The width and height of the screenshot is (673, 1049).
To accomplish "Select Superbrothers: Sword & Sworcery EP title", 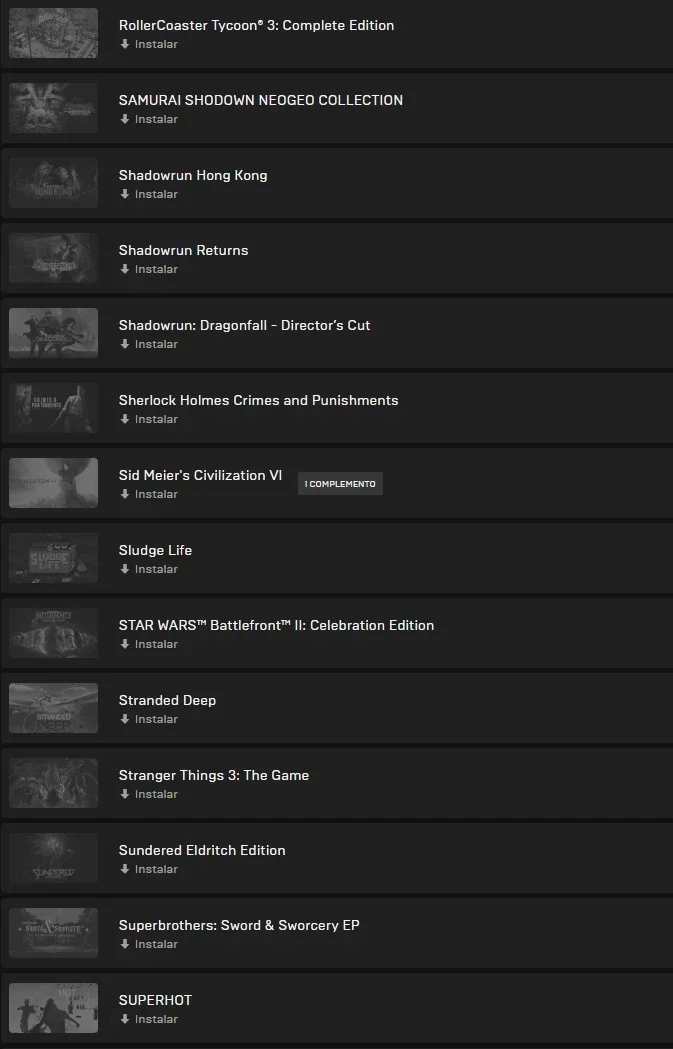I will click(239, 925).
